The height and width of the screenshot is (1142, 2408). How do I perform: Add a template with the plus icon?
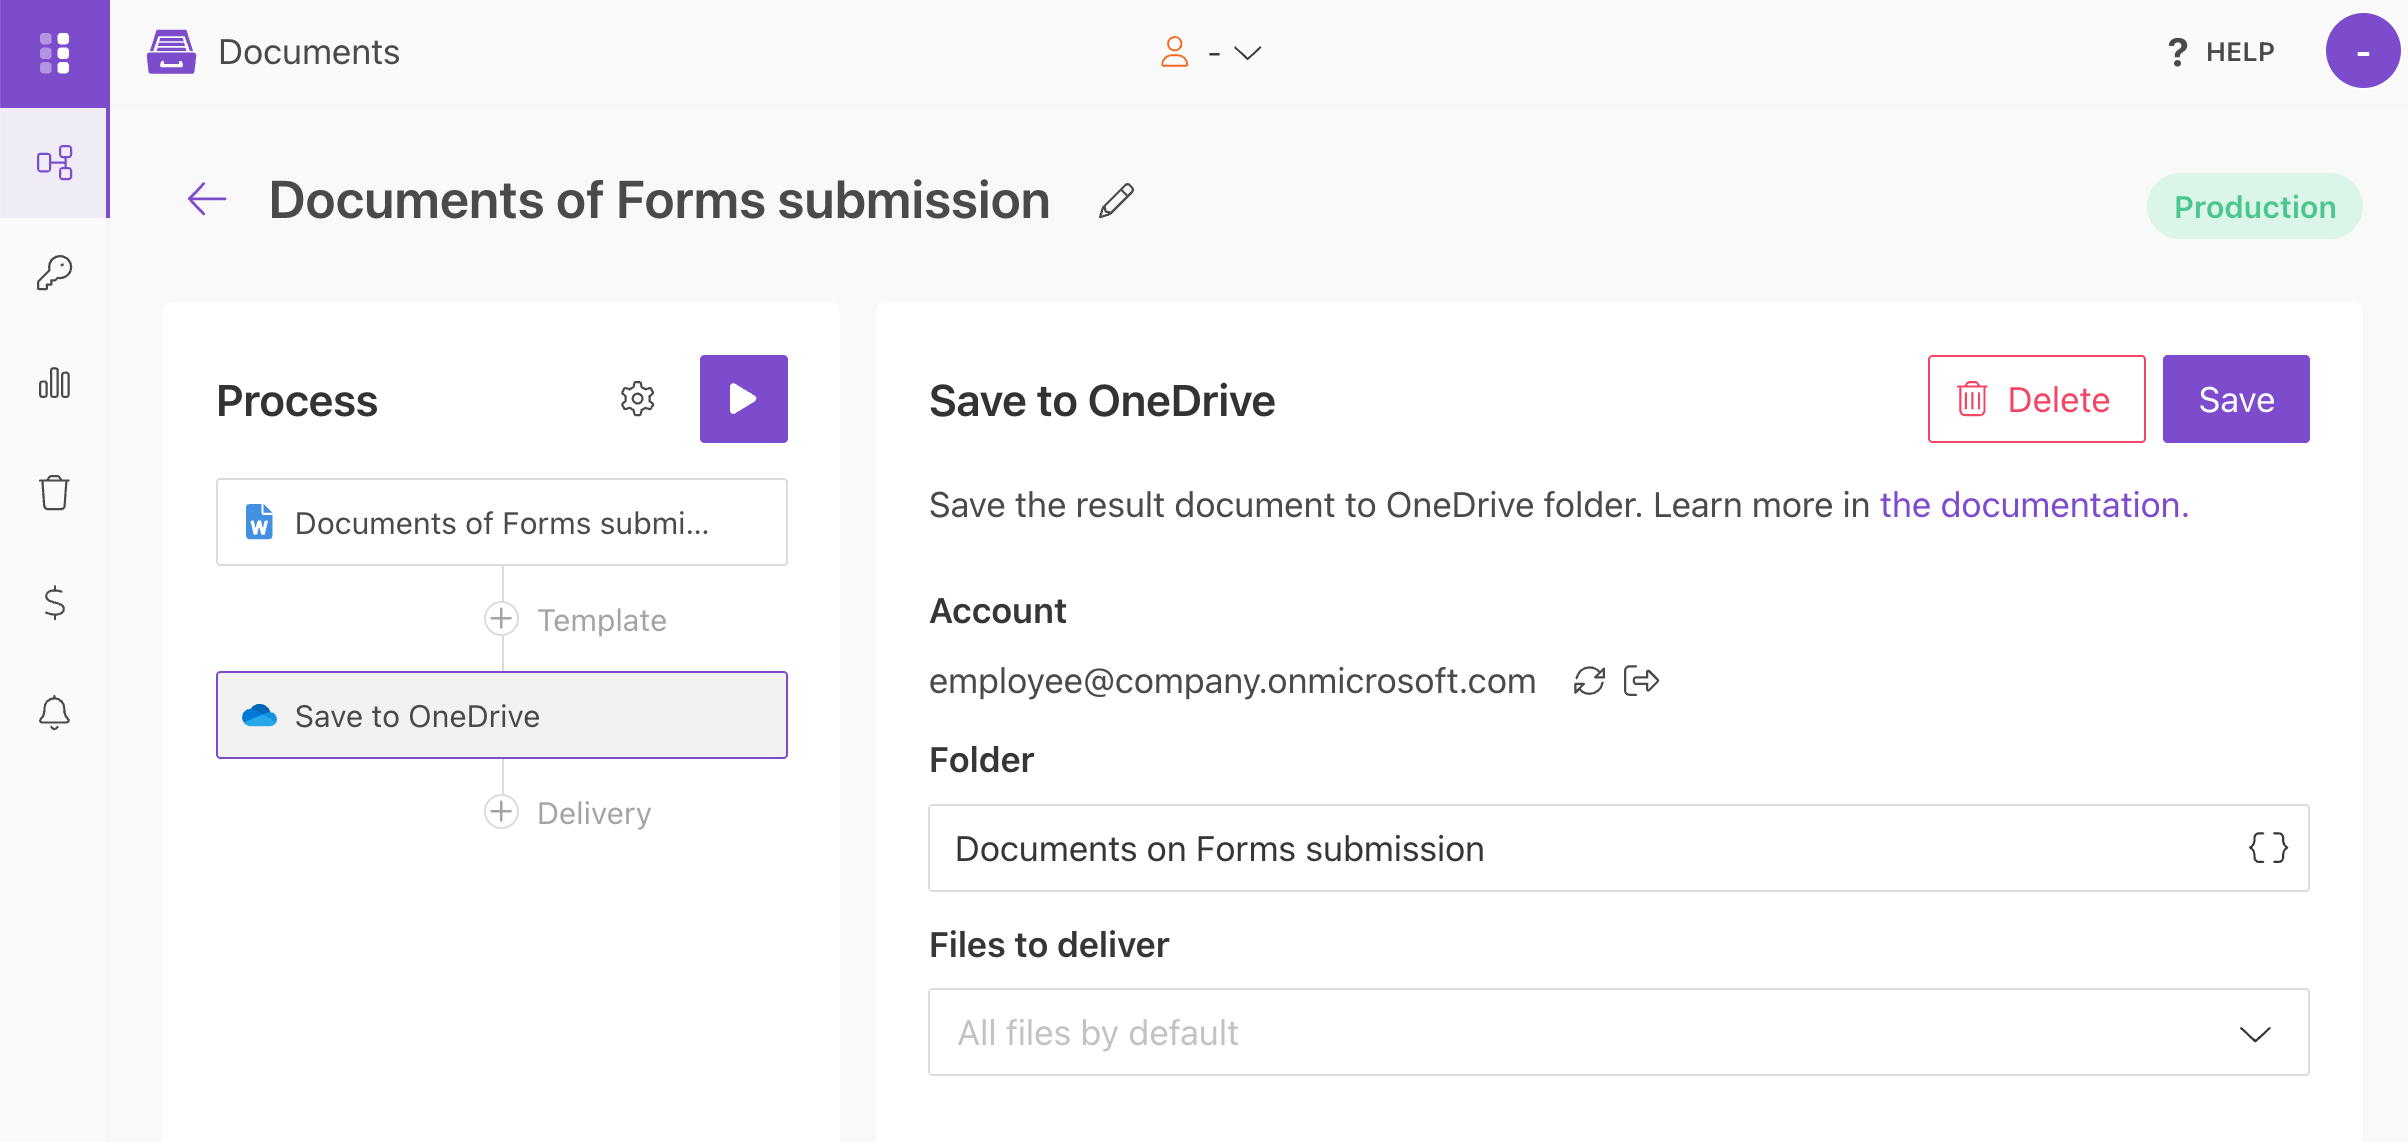click(501, 619)
